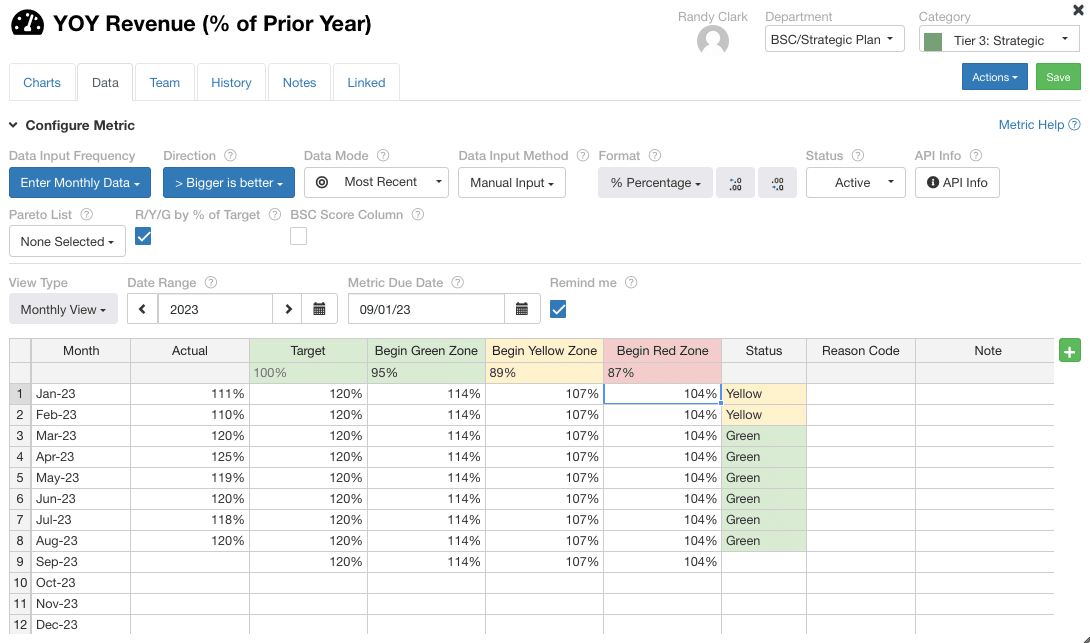Click the decrease decimal places icon
The height and width of the screenshot is (643, 1090).
(x=777, y=183)
